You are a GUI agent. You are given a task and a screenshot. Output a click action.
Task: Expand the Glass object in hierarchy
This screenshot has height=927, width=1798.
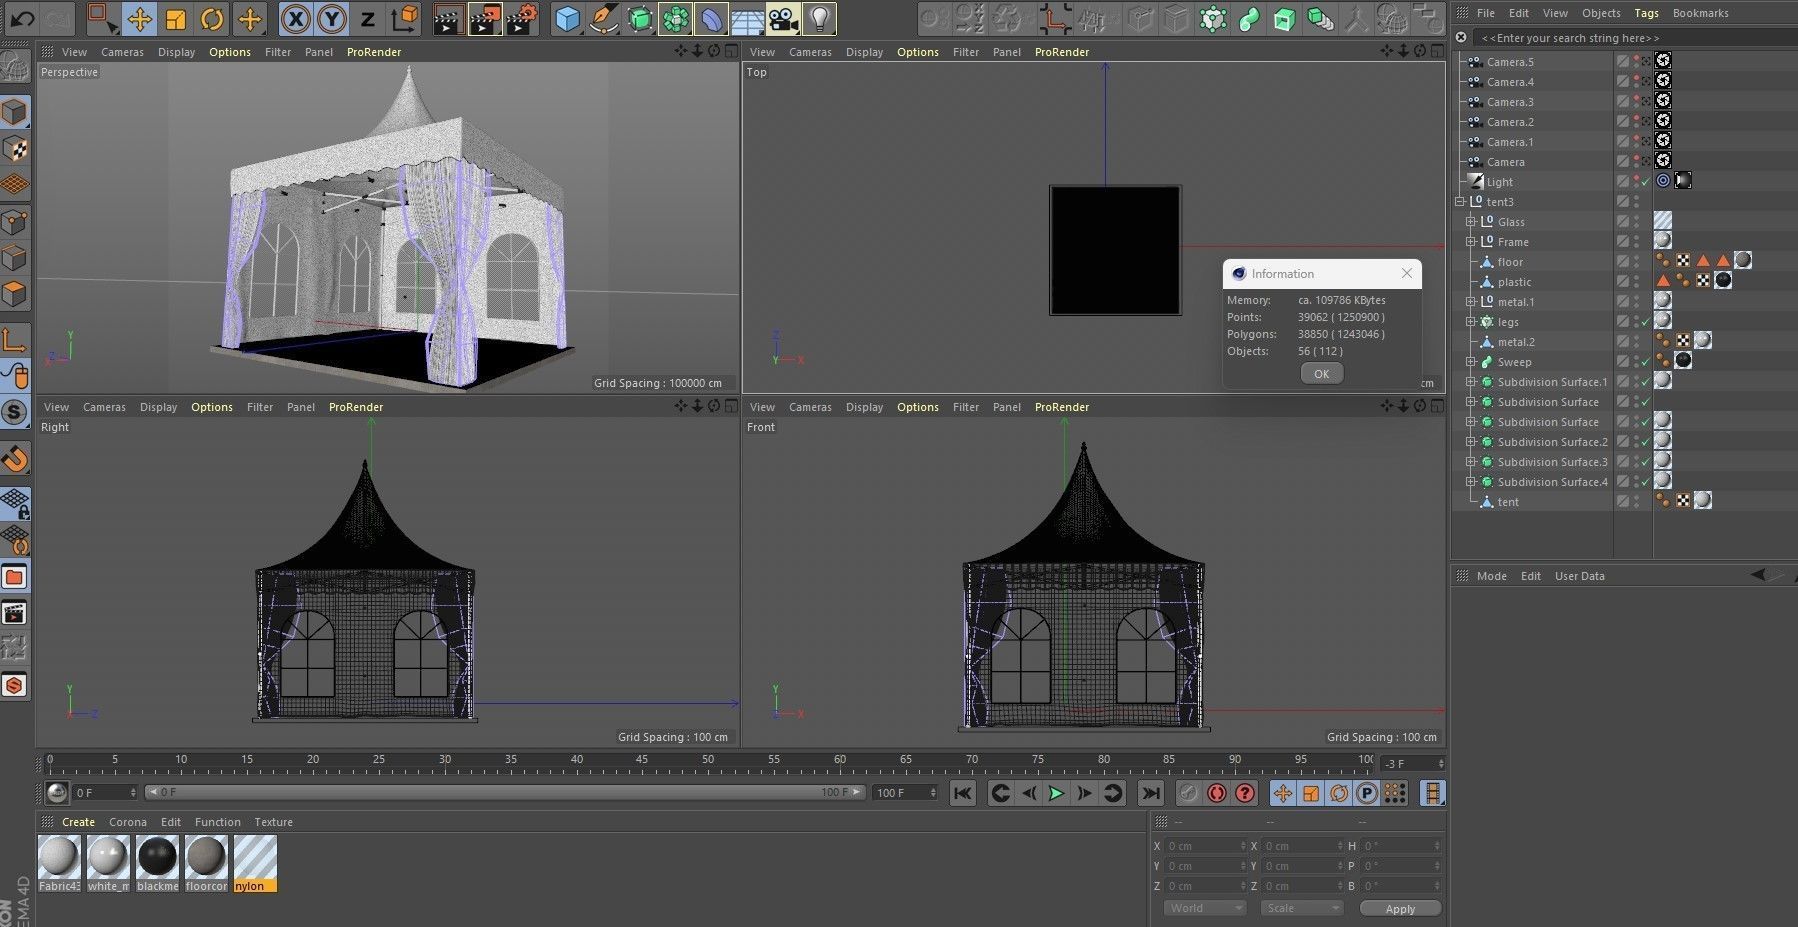(1470, 222)
